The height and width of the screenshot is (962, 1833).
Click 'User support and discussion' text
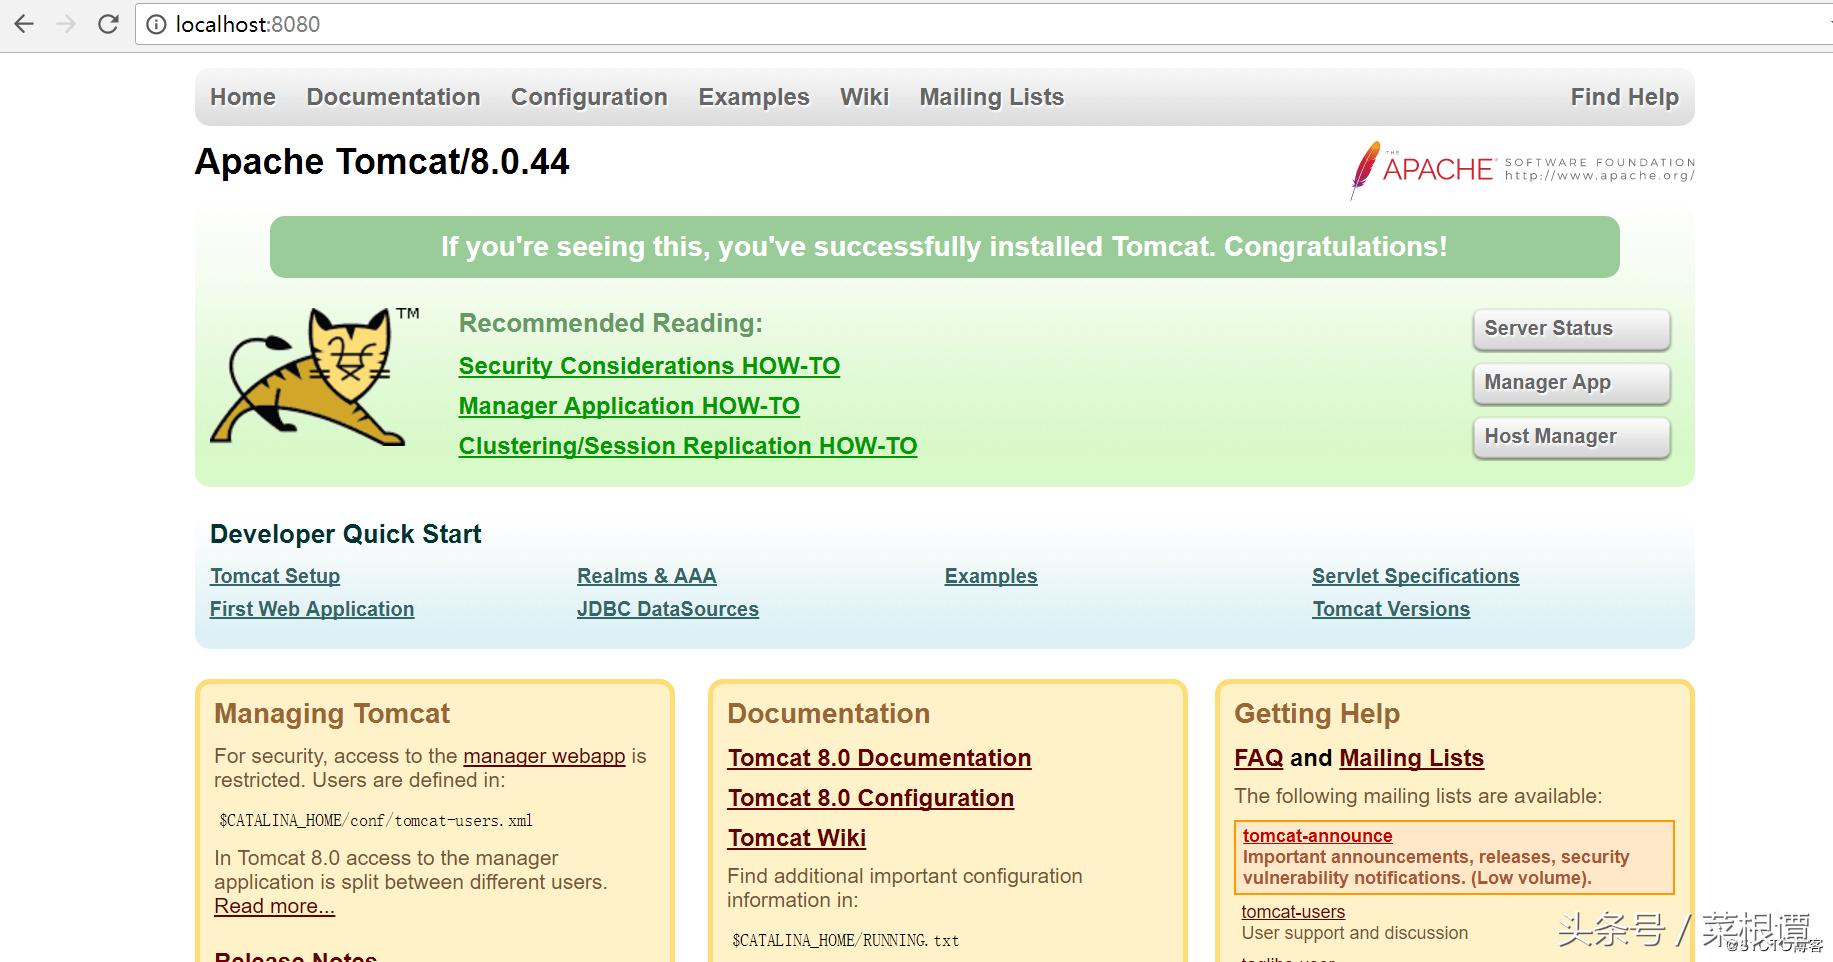[x=1355, y=933]
